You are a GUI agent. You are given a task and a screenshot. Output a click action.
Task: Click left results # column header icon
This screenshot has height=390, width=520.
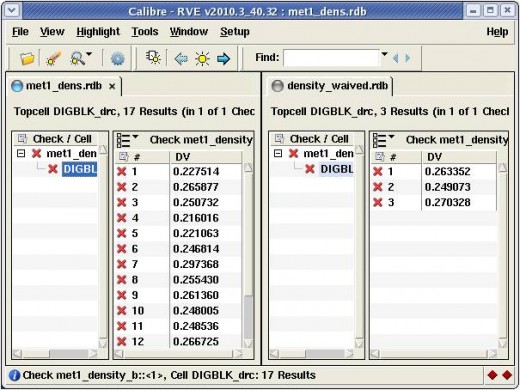click(123, 156)
